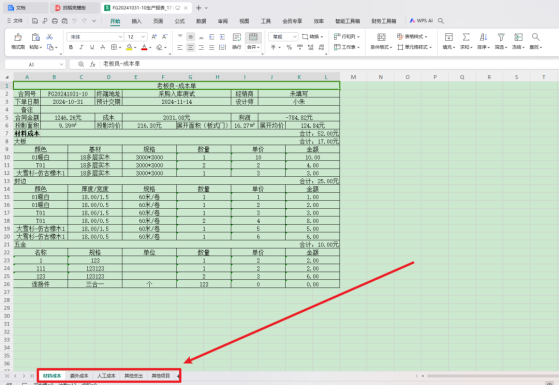The height and width of the screenshot is (386, 560).
Task: Click the Decrease indent icon
Action: click(x=212, y=36)
